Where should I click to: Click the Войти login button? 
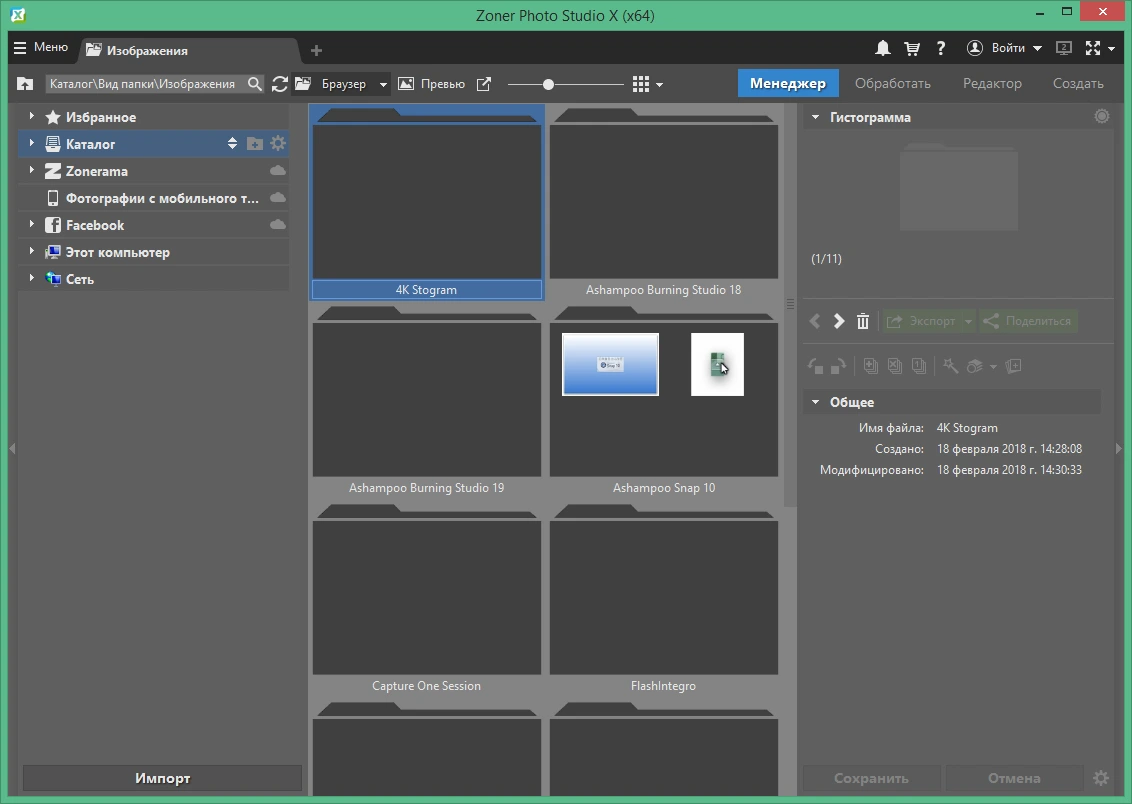click(1004, 48)
